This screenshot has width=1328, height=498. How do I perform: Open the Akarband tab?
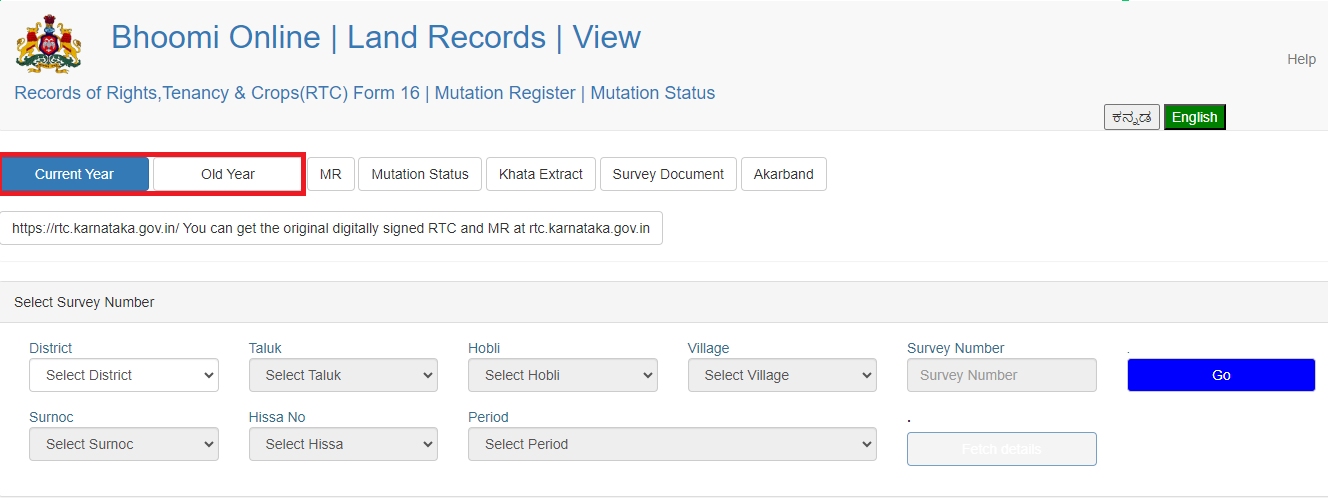(x=783, y=174)
